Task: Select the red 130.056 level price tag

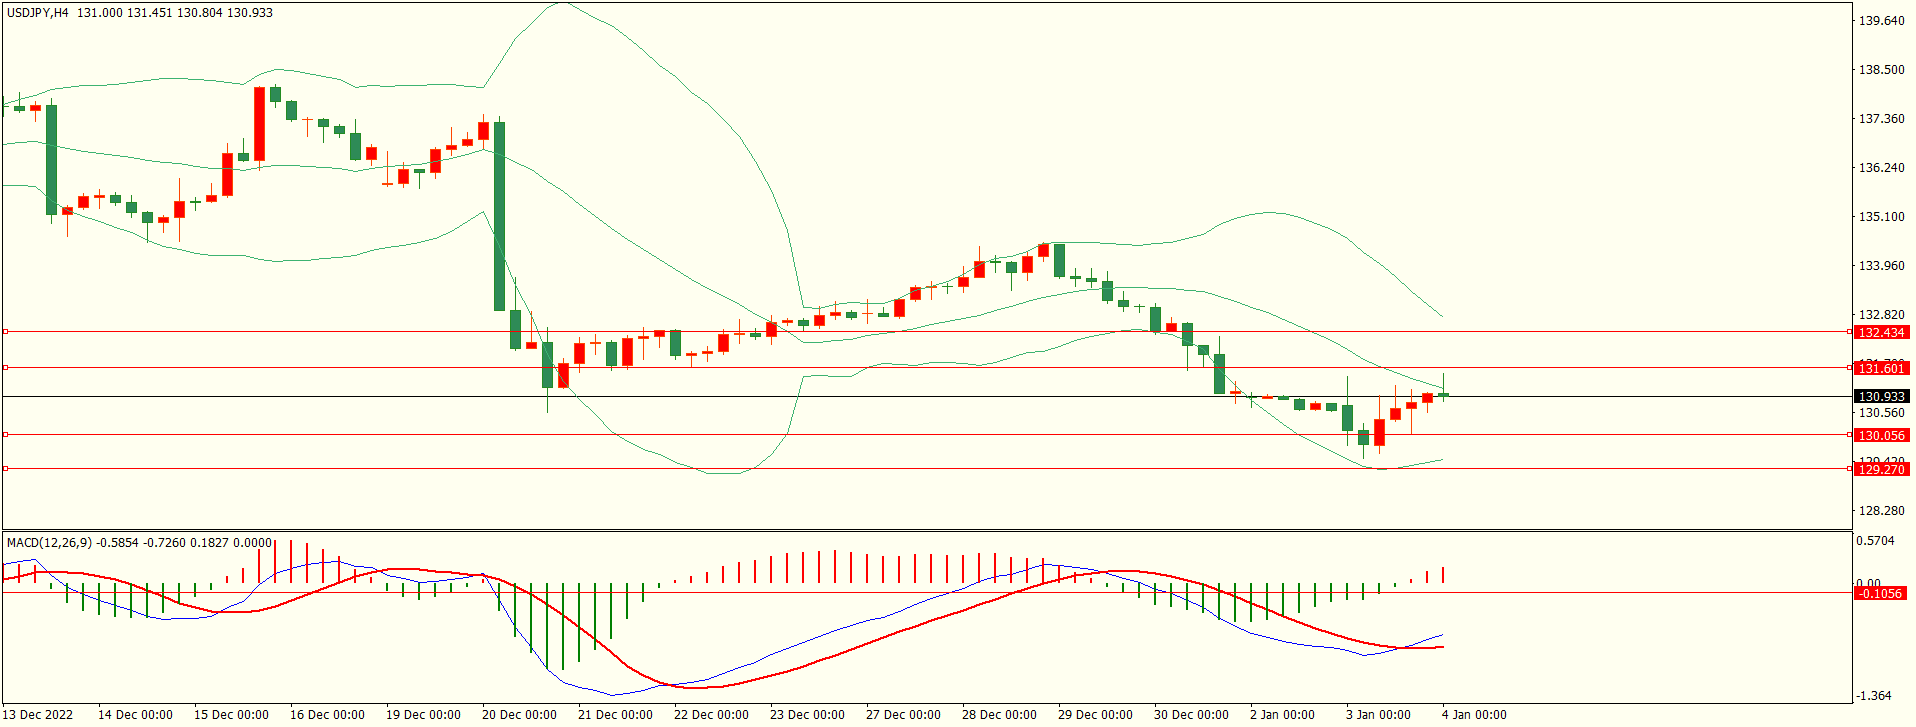Action: click(x=1881, y=436)
